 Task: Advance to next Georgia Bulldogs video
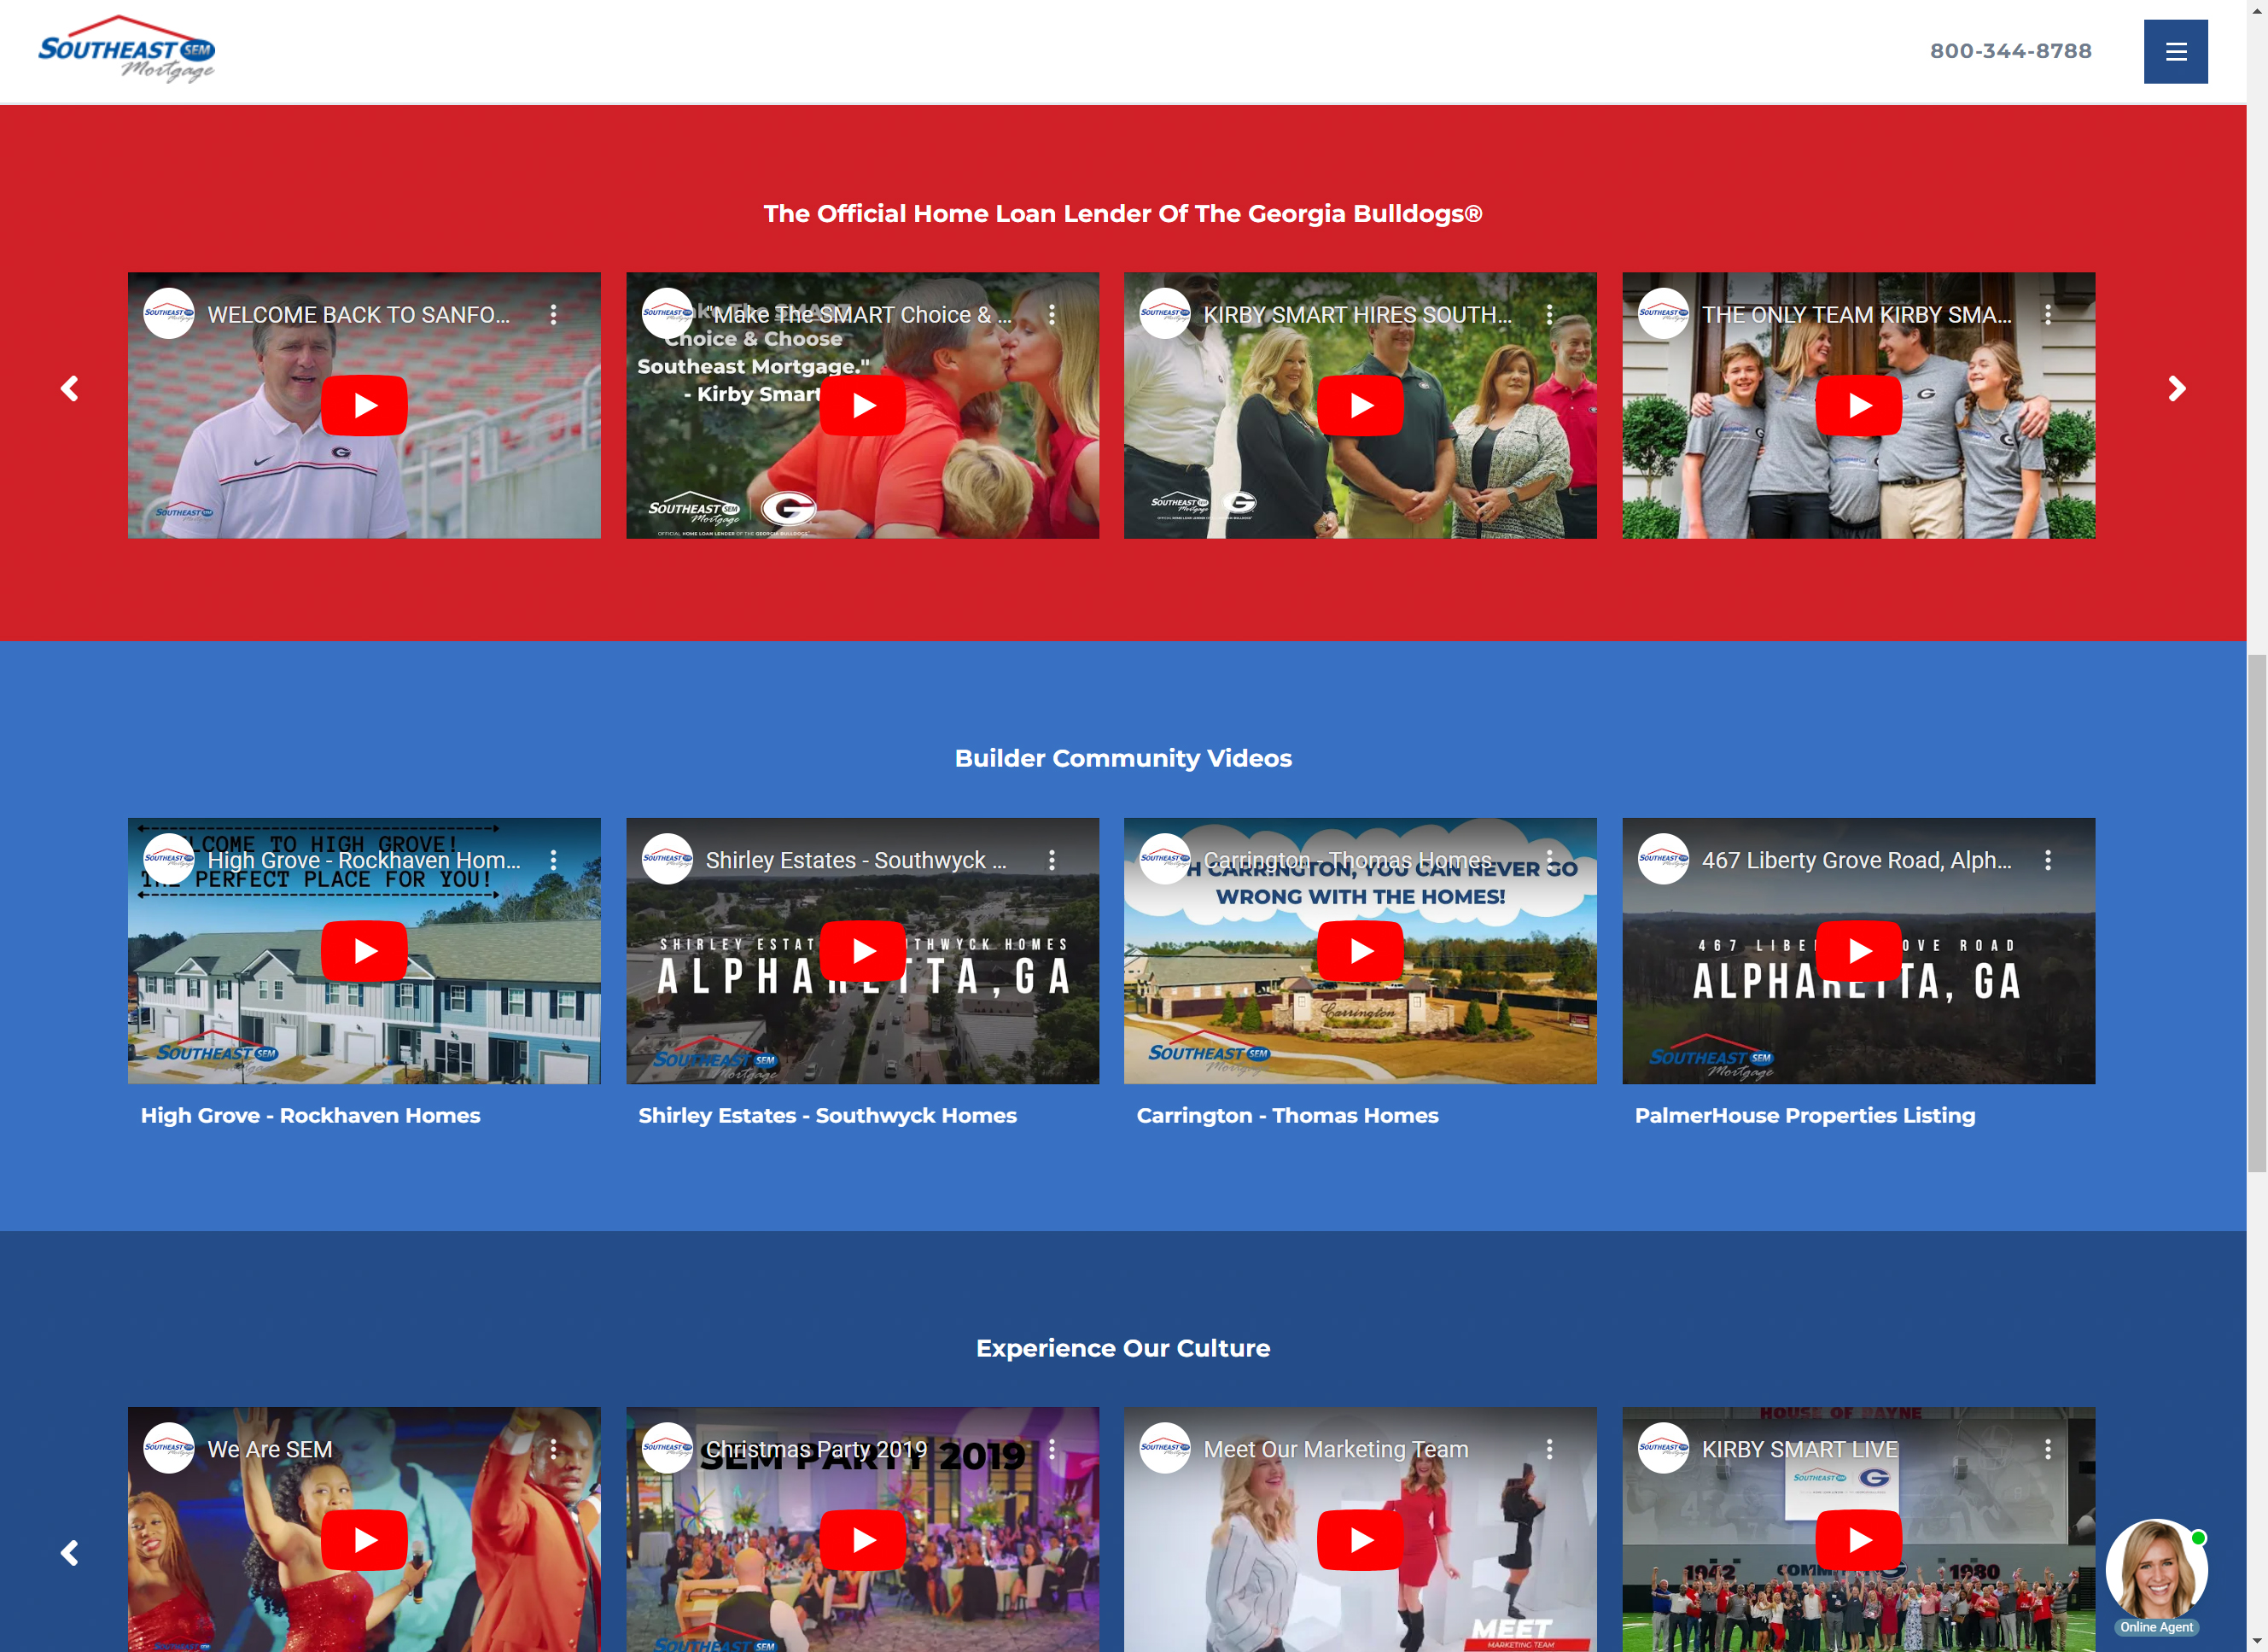(x=2176, y=389)
